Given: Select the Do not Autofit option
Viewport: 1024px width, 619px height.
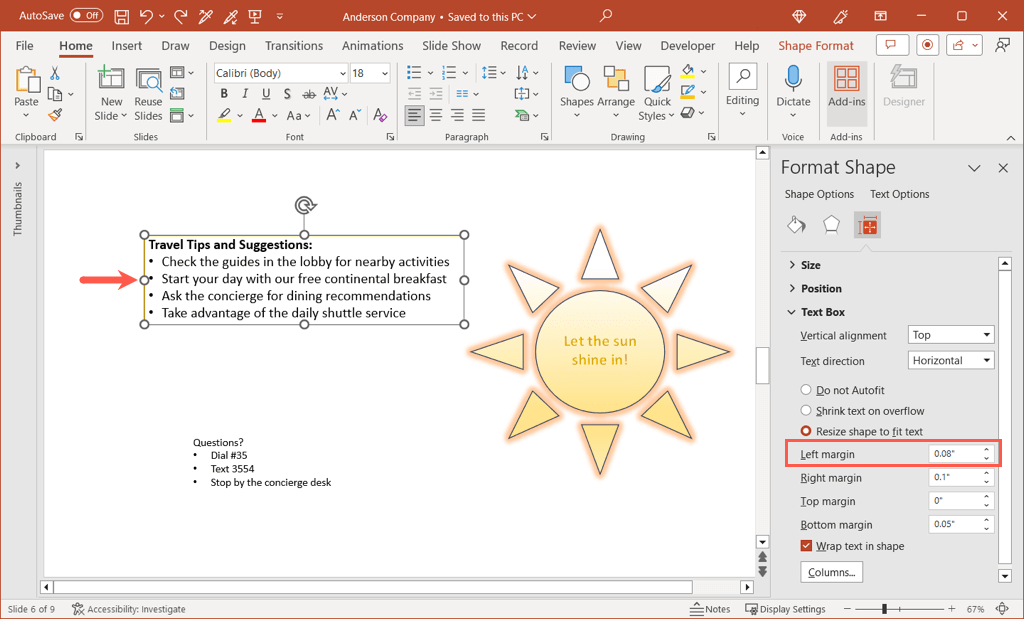Looking at the screenshot, I should click(805, 389).
